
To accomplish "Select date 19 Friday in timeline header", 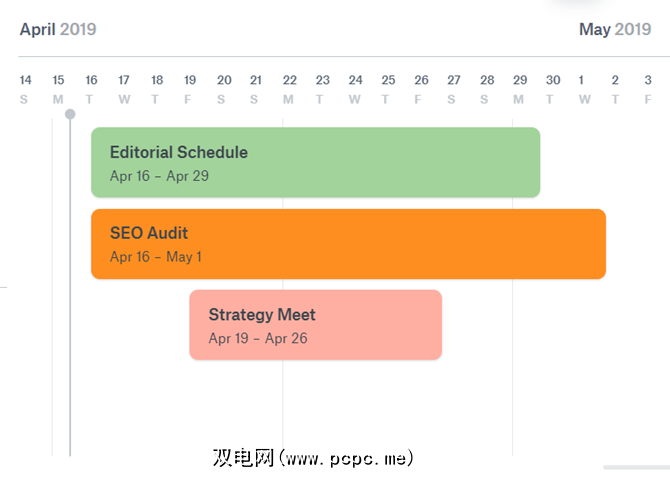I will (x=190, y=88).
